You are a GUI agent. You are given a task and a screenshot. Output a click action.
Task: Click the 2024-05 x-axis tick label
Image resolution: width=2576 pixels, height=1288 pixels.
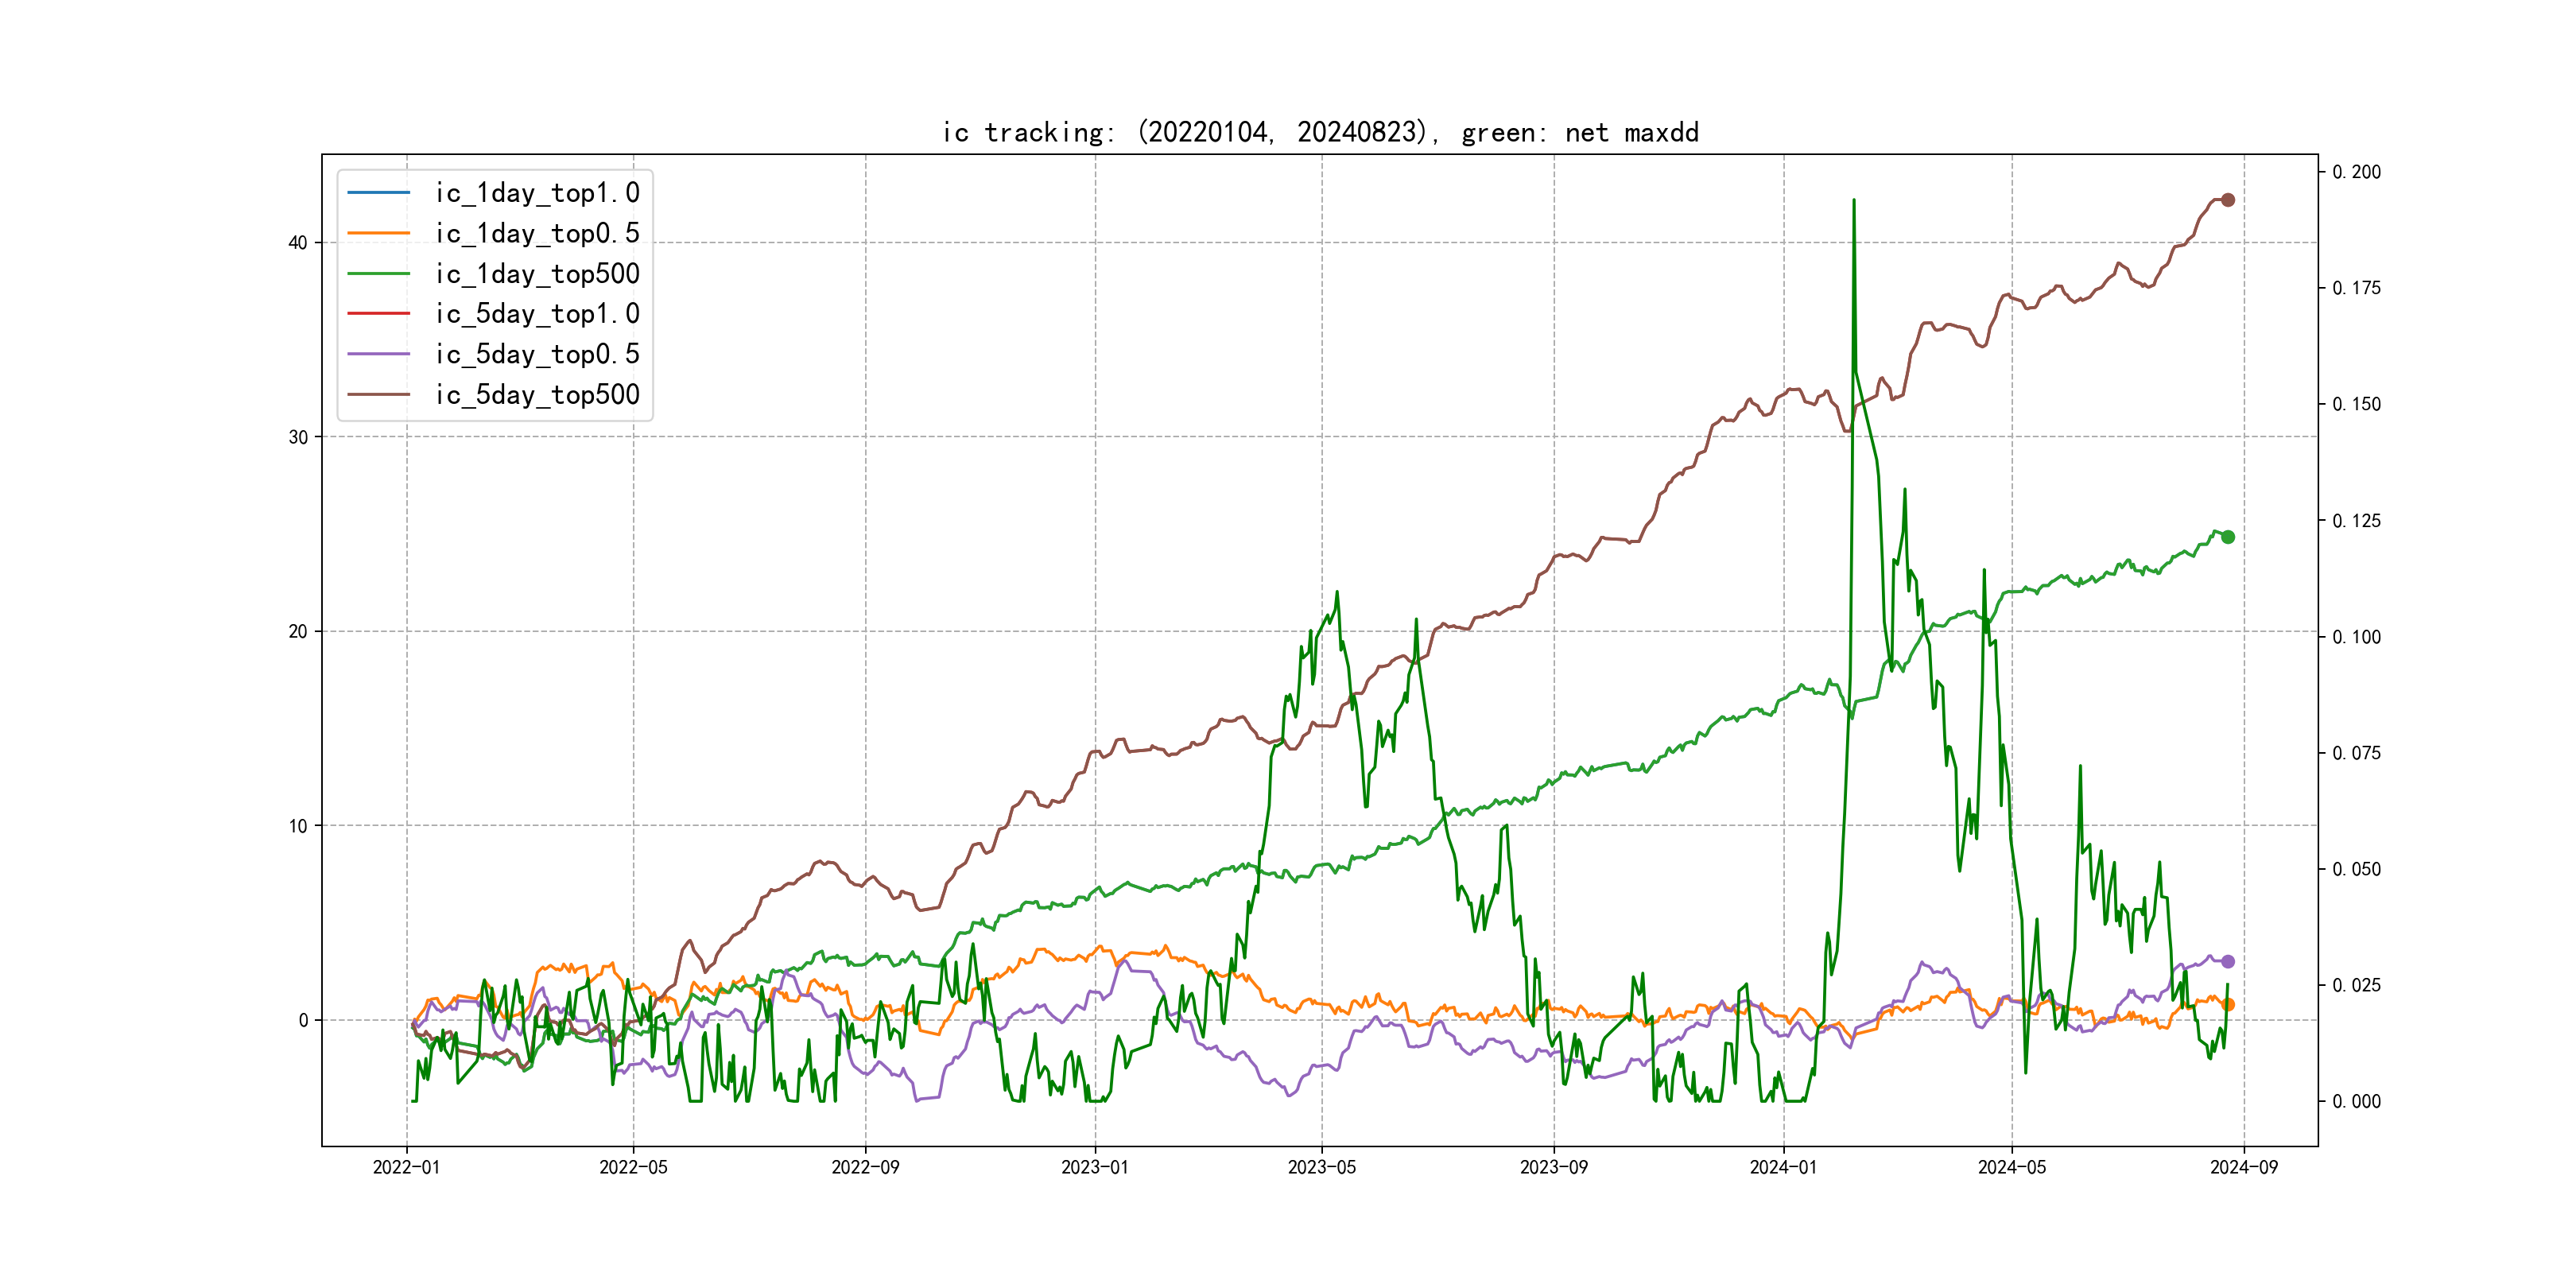[x=2012, y=1167]
